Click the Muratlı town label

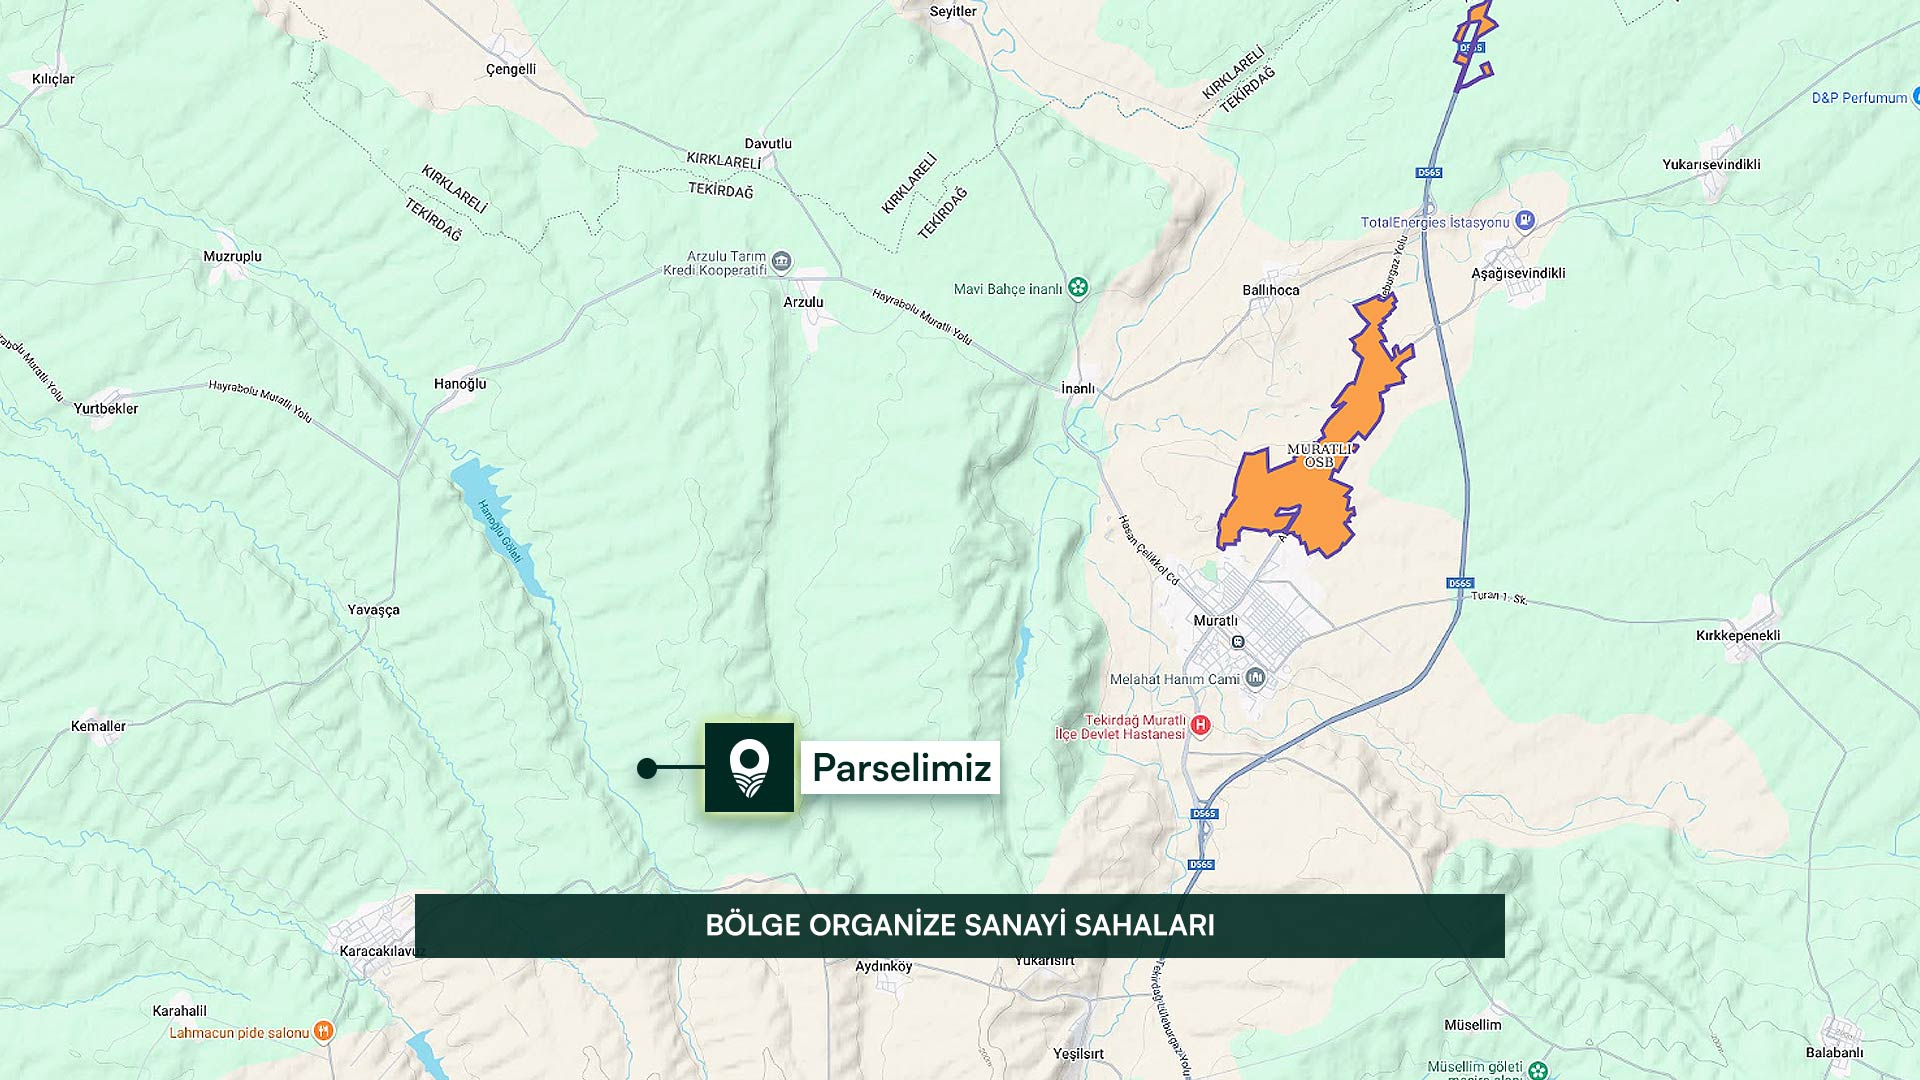pos(1215,621)
